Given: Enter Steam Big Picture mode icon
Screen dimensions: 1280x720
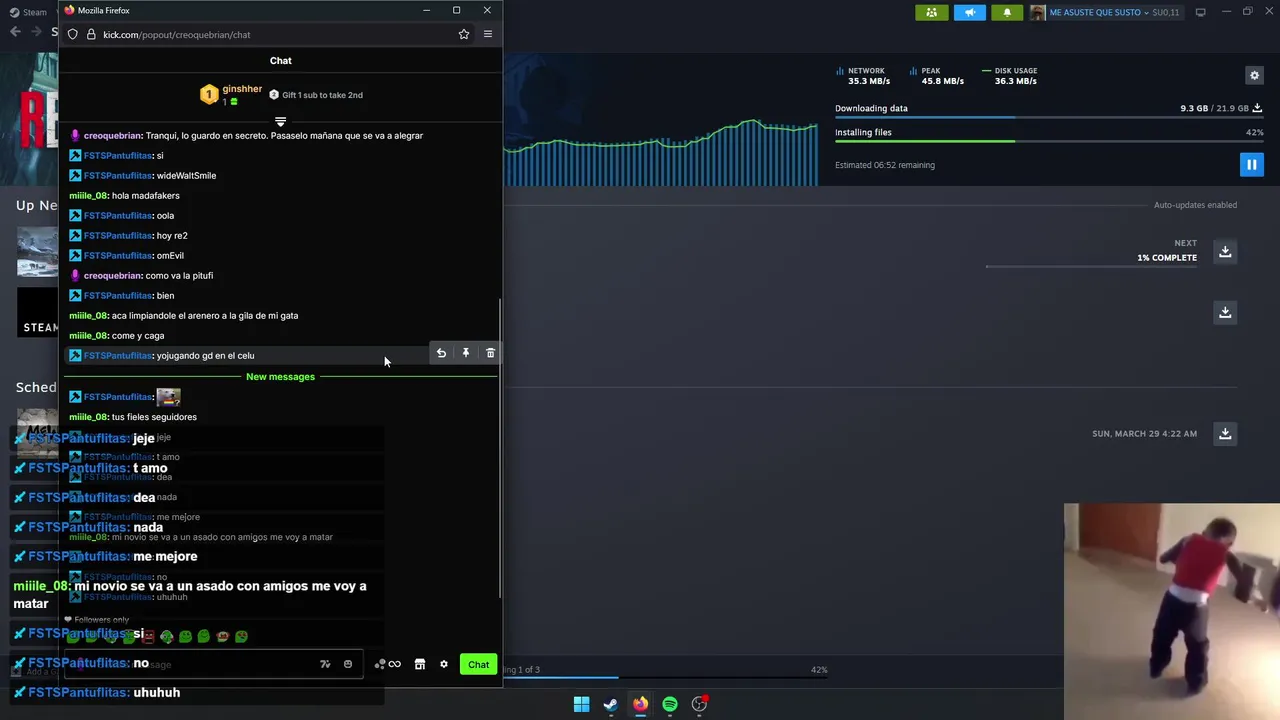Looking at the screenshot, I should point(1201,12).
